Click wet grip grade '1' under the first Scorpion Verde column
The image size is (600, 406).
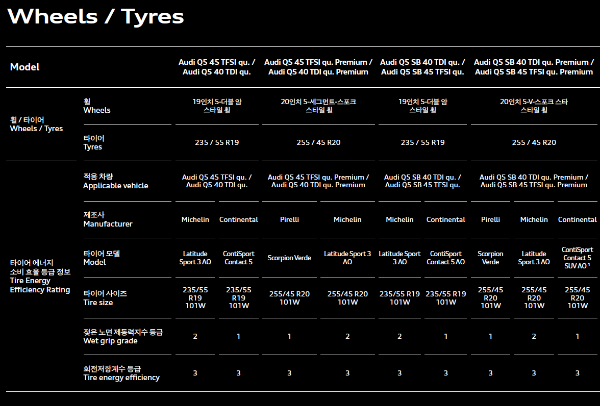[289, 336]
